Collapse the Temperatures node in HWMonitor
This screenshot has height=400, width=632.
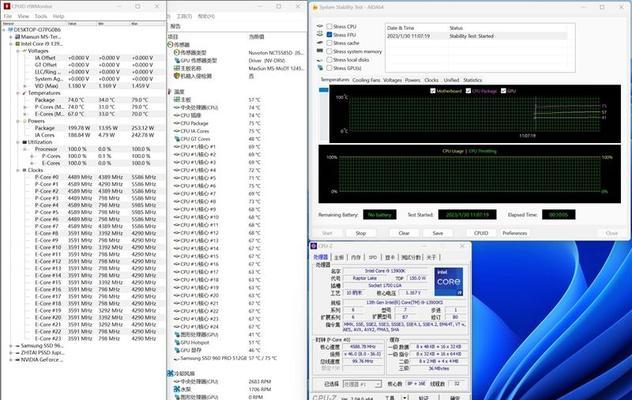18,93
